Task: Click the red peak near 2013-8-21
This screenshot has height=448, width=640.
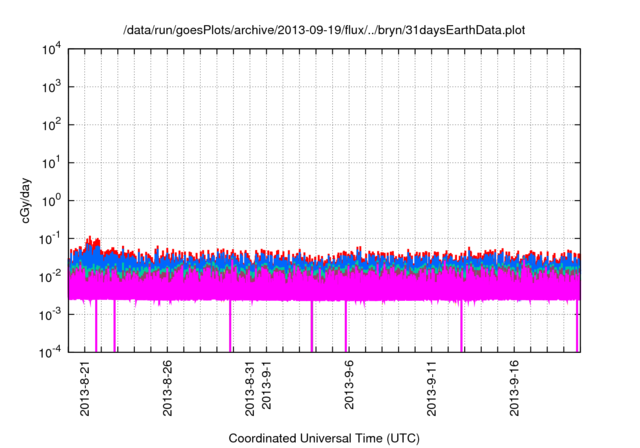Action: point(92,241)
